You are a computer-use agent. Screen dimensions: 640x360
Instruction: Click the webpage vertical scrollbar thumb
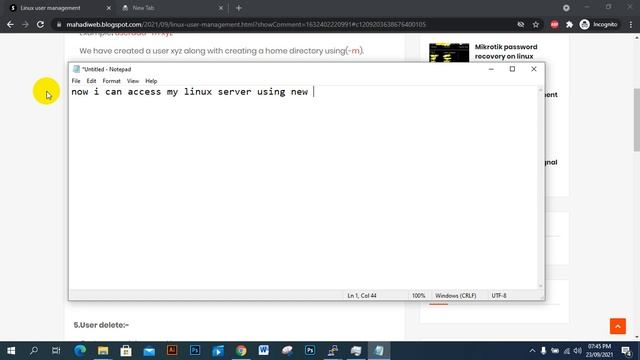636,120
